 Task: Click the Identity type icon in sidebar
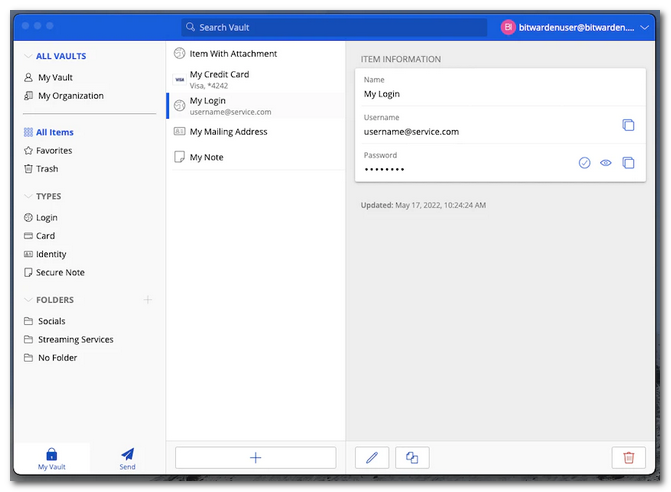click(x=28, y=254)
